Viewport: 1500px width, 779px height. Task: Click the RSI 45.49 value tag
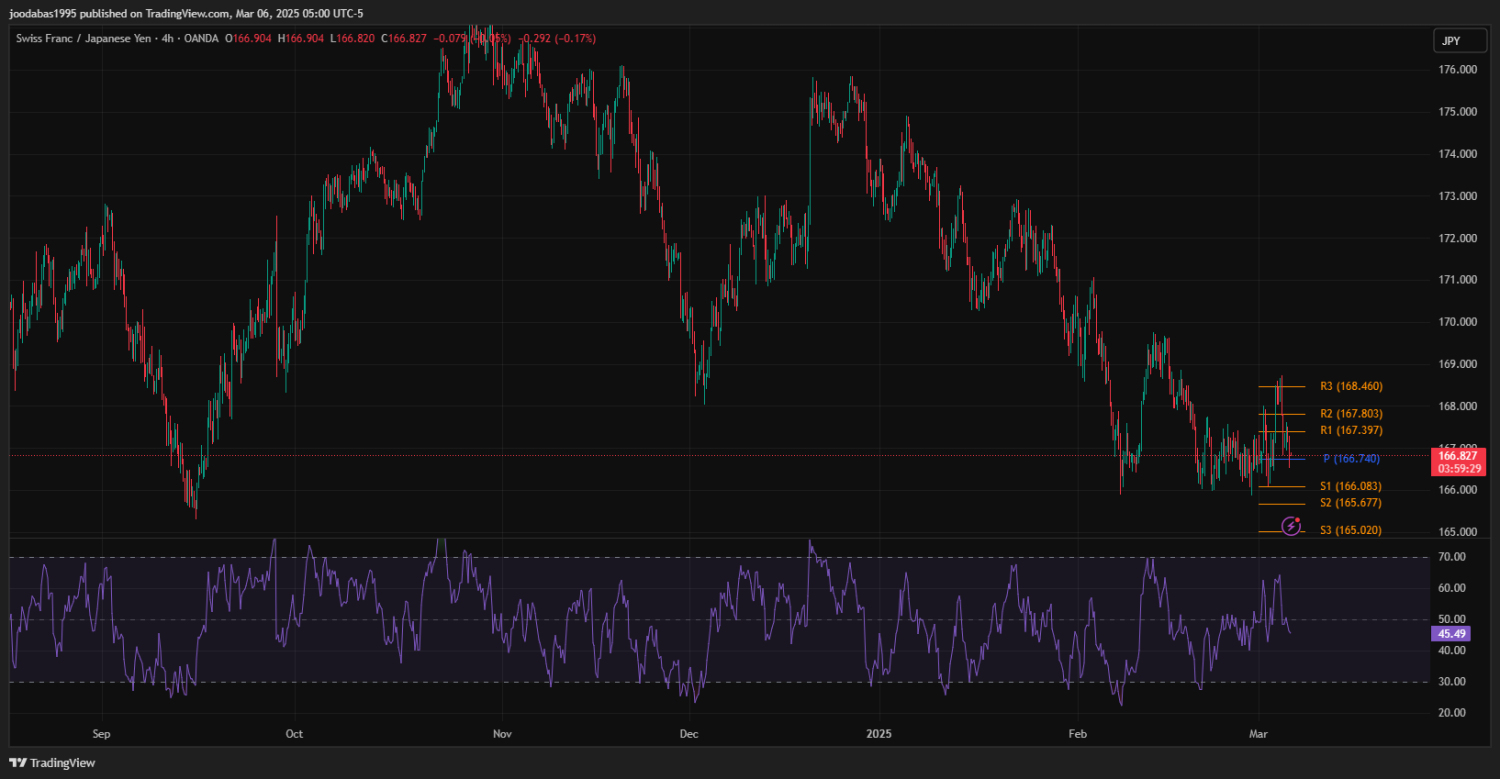click(x=1450, y=633)
